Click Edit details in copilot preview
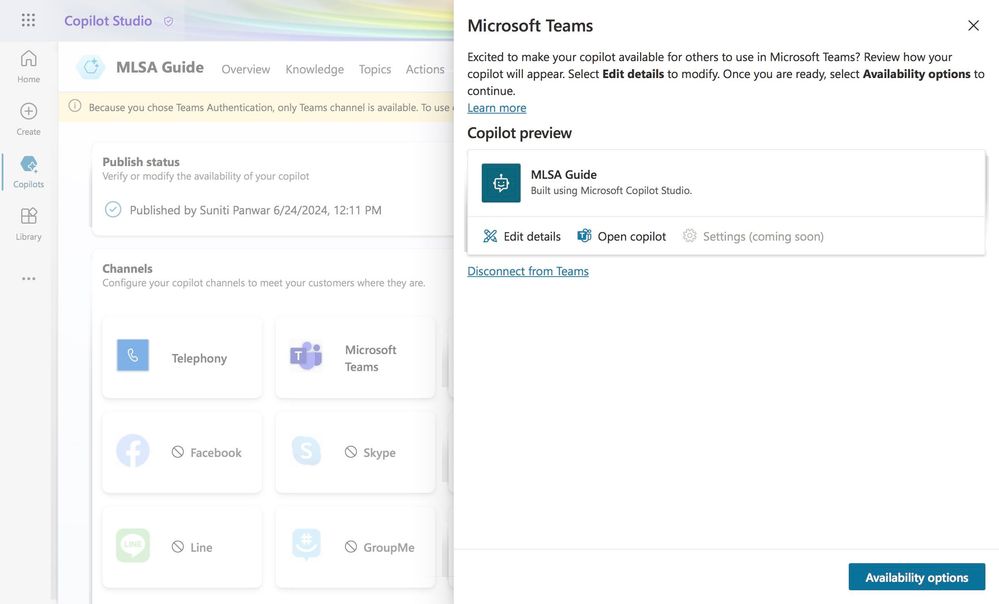999x604 pixels. pos(522,236)
